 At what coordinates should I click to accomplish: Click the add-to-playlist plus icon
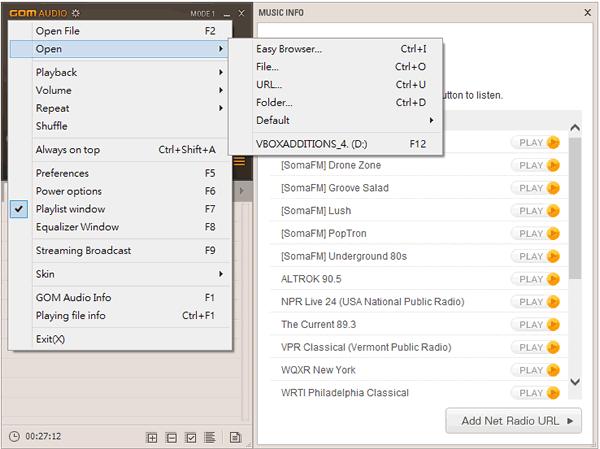pos(152,437)
